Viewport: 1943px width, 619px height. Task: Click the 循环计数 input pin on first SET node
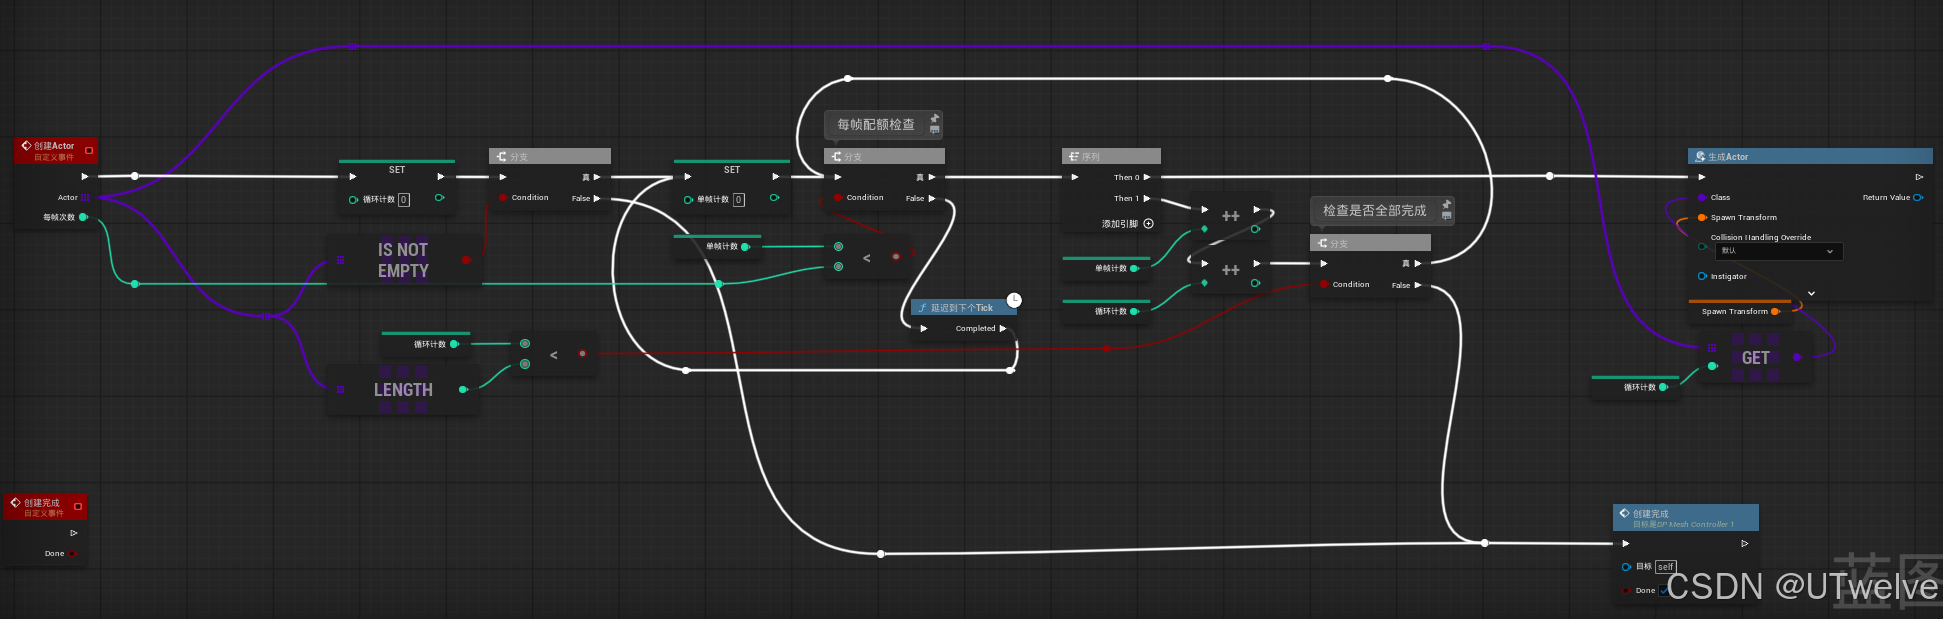coord(353,200)
